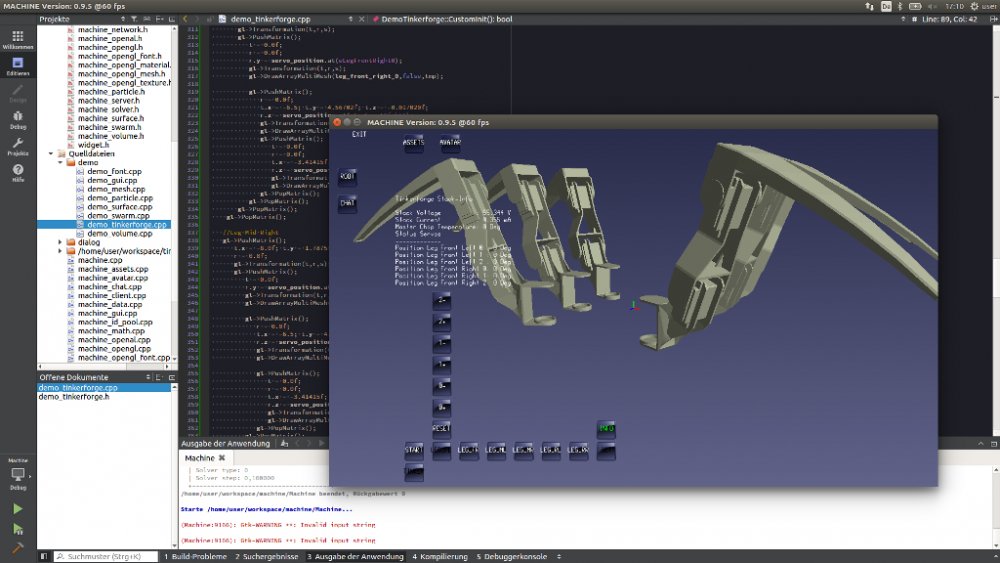Switch to the Ausgabe der Anwendung pane
Screen dimensions: 1000x563
coord(355,557)
